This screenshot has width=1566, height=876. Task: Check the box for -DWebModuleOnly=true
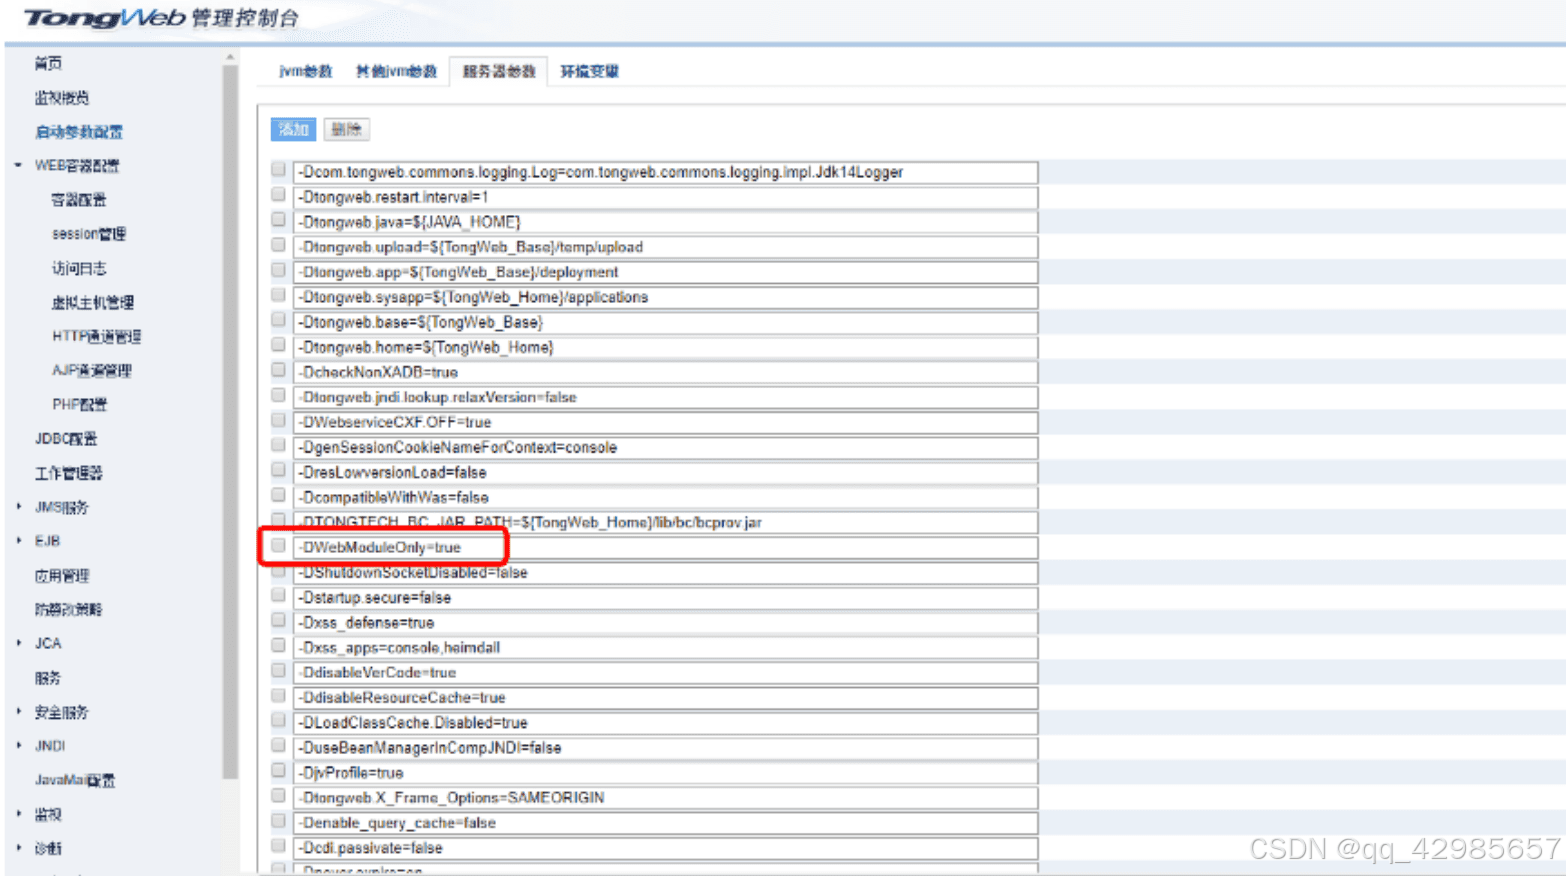coord(278,546)
